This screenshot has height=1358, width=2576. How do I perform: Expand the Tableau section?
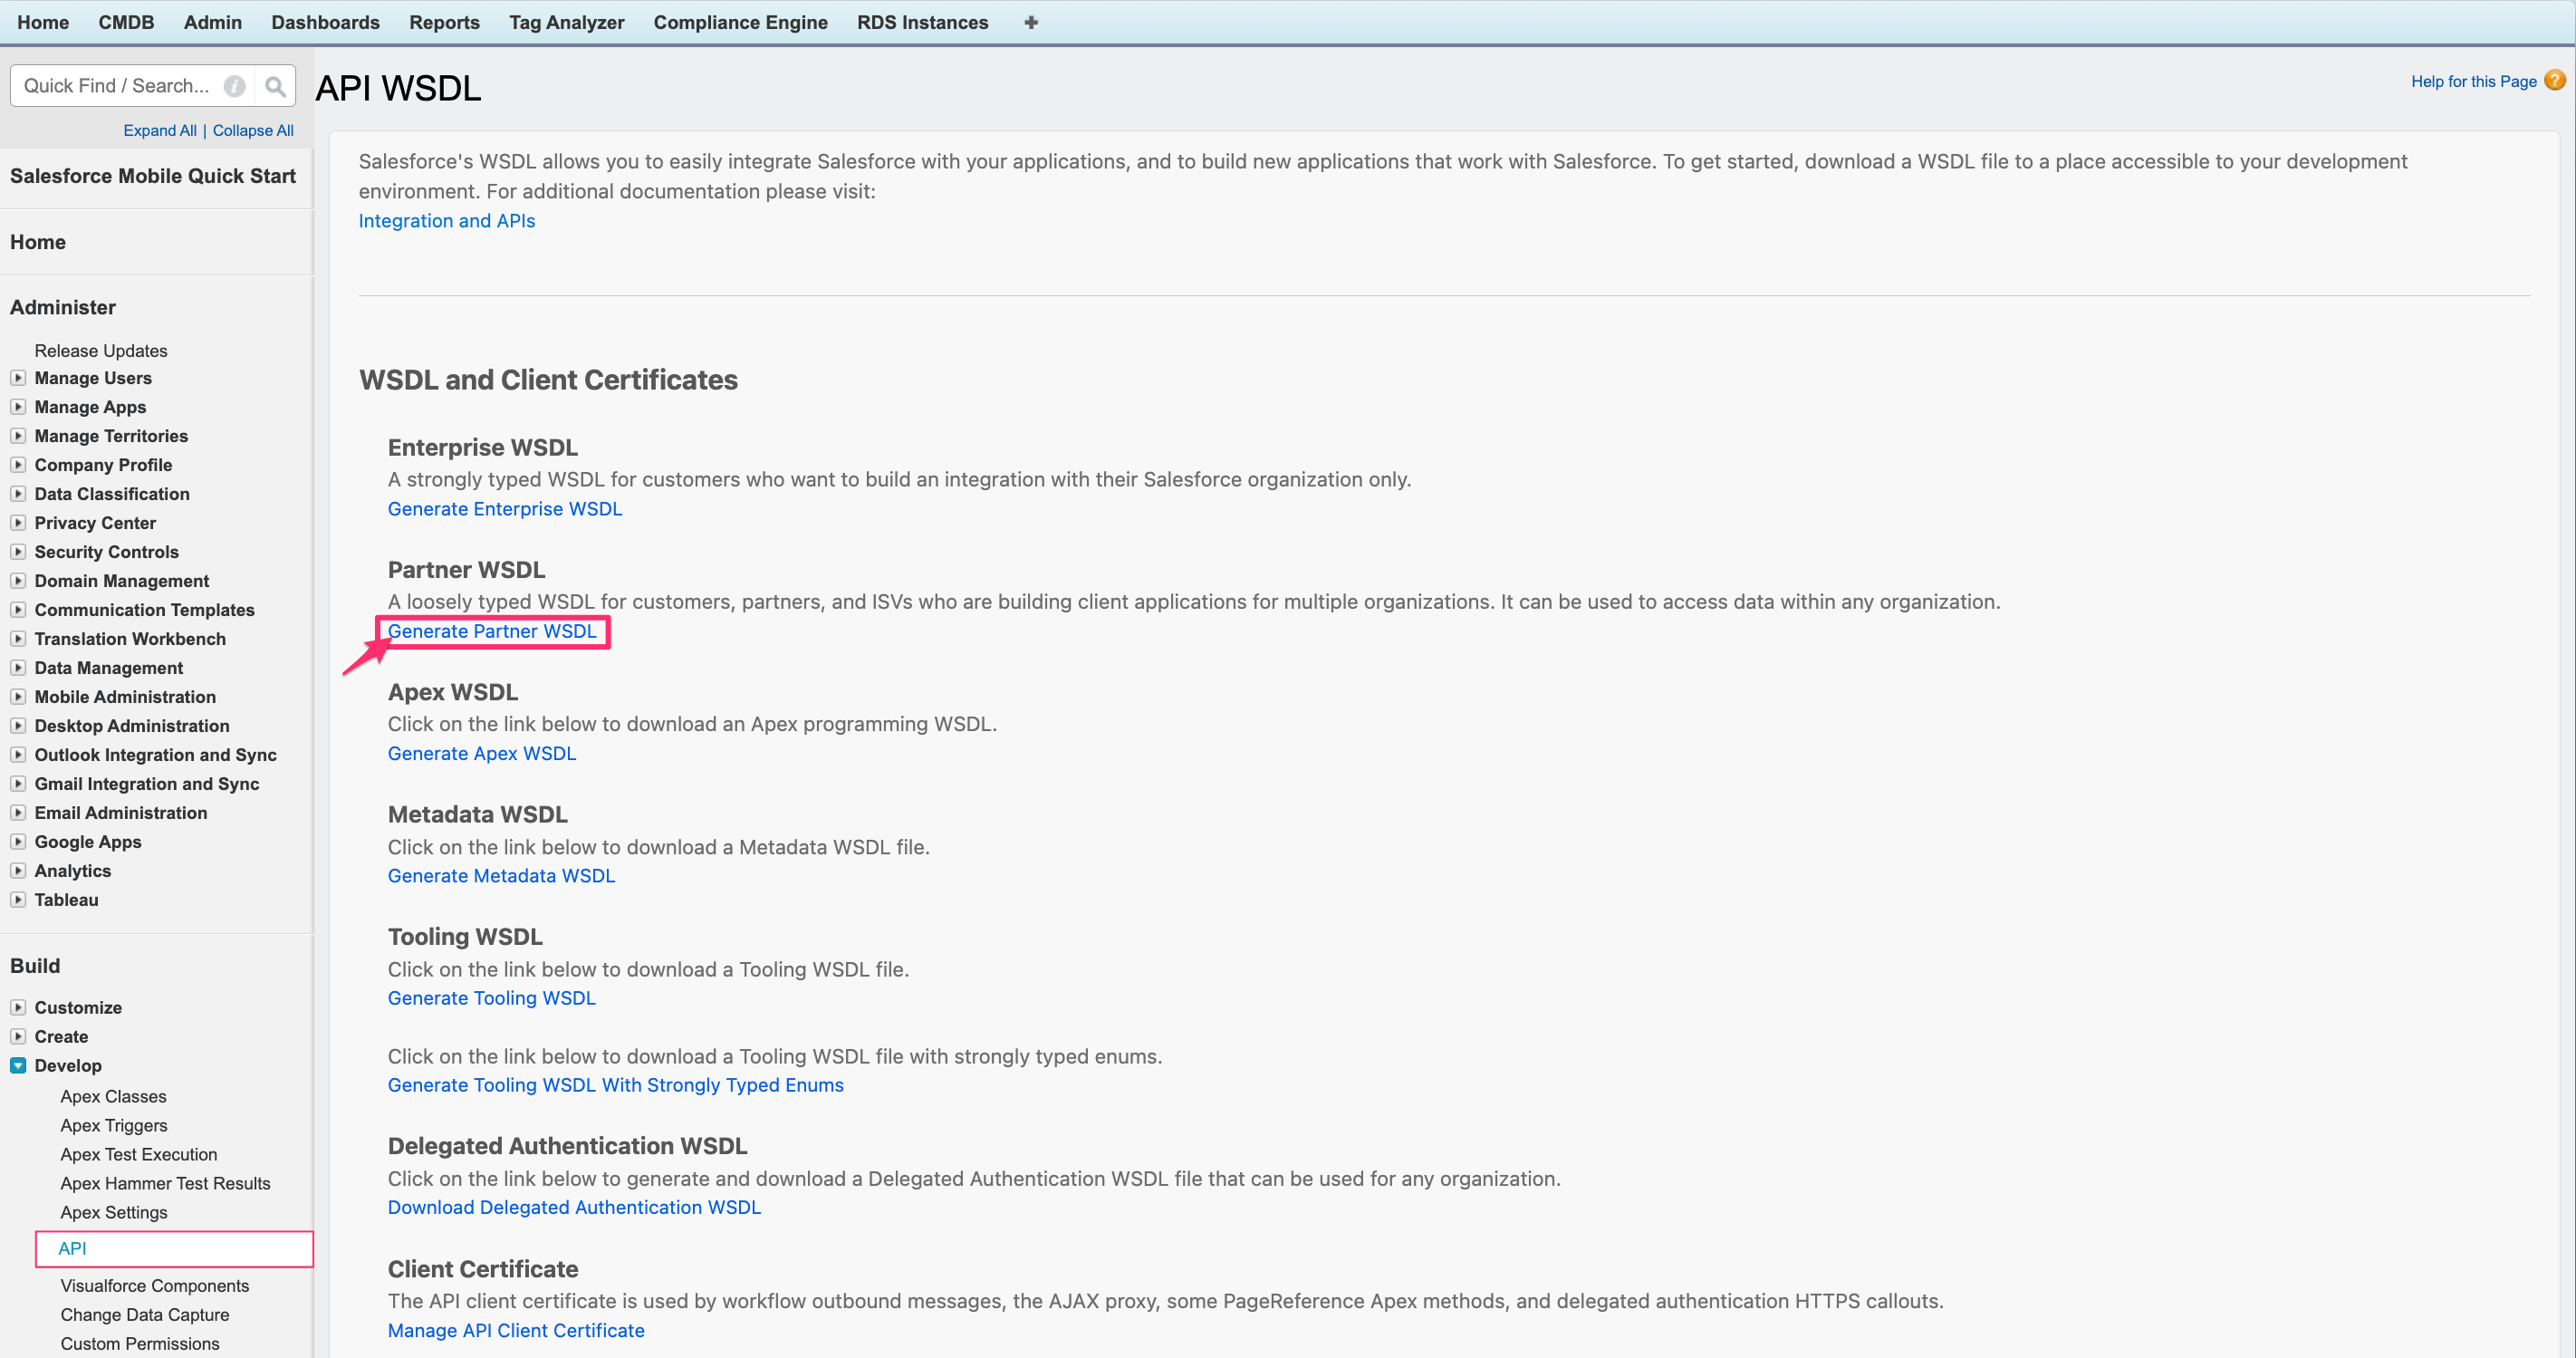[18, 899]
